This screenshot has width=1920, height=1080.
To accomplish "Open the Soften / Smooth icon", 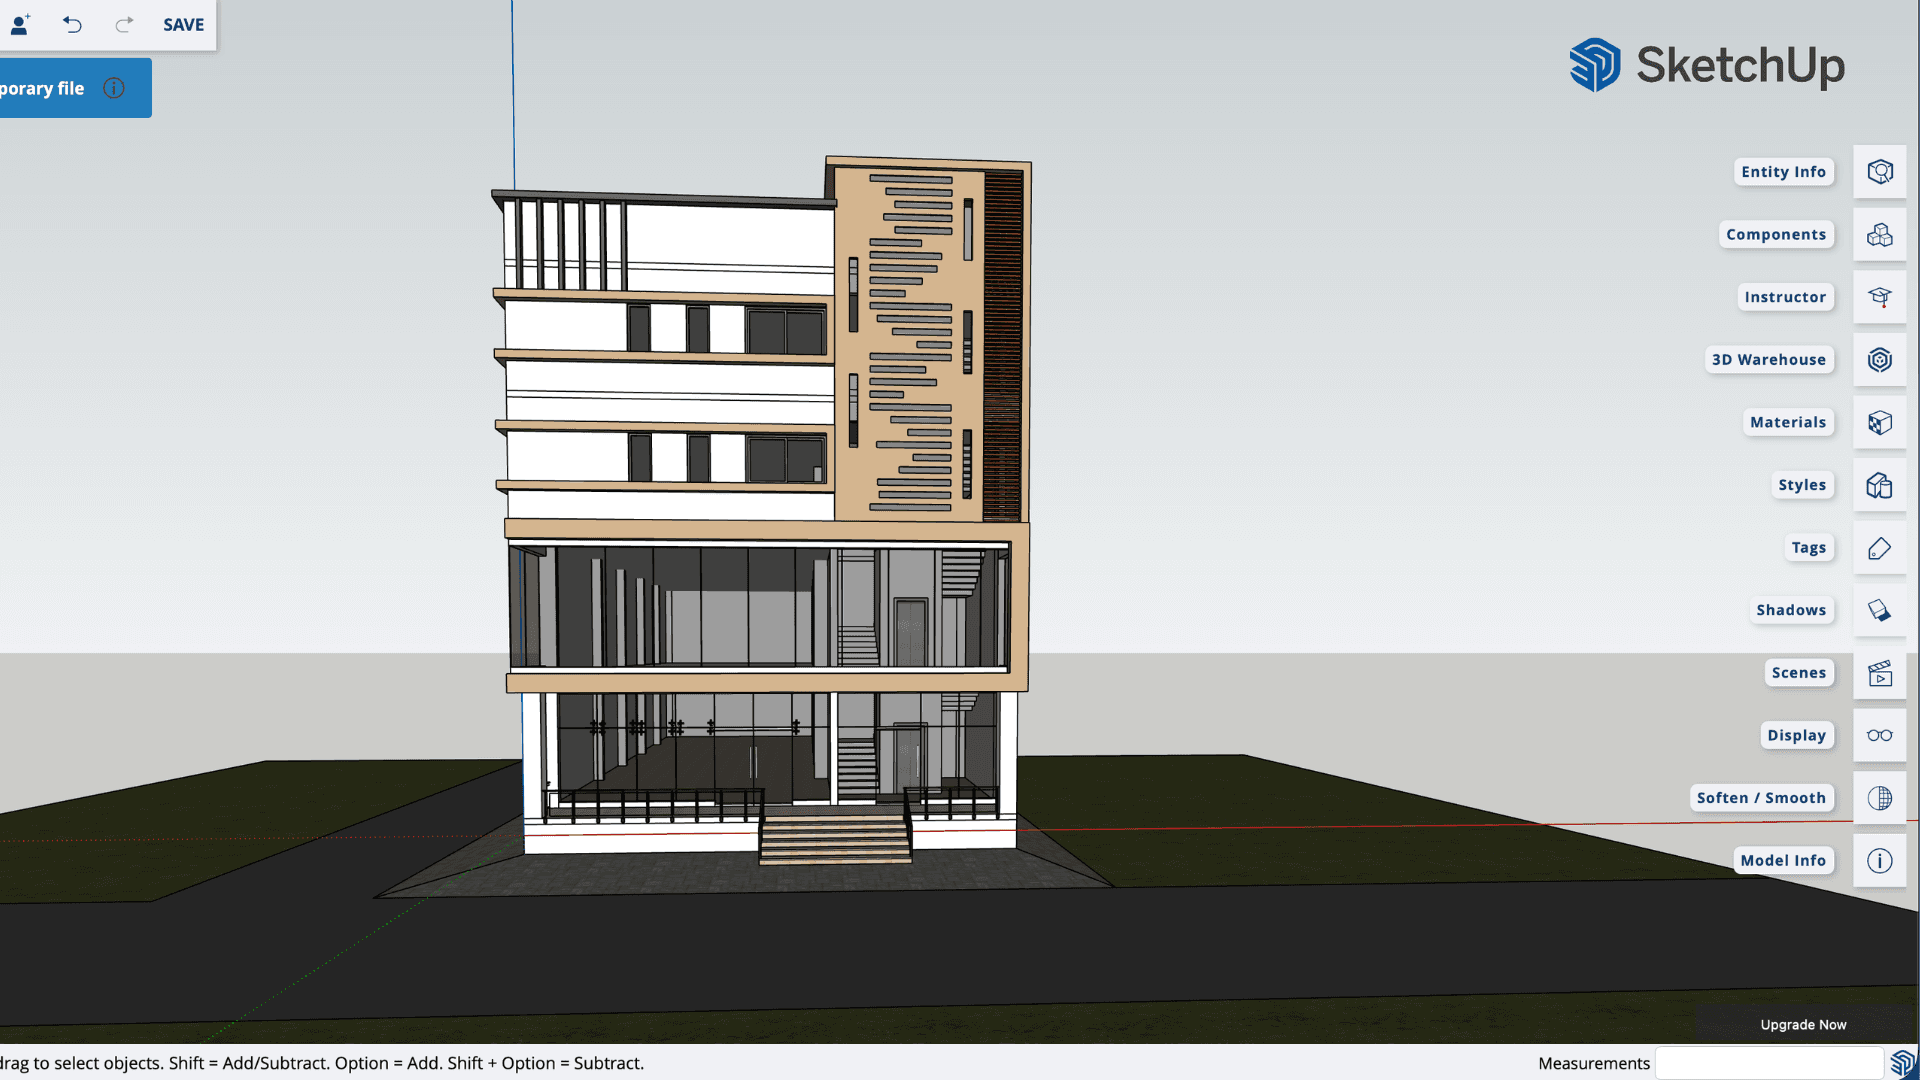I will pos(1880,798).
